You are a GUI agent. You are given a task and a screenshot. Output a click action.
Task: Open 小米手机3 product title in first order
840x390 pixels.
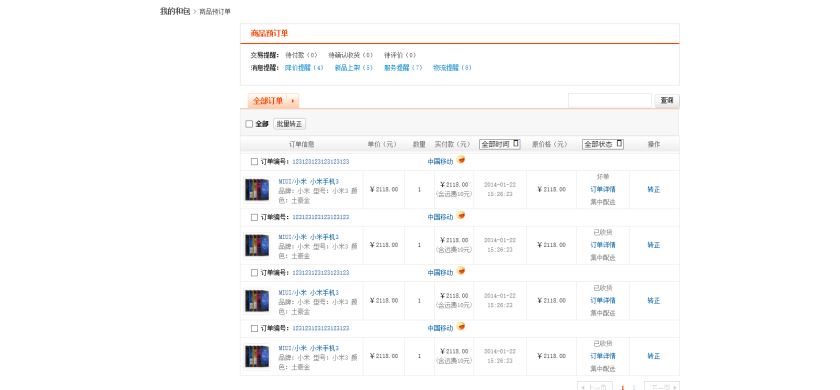tap(309, 182)
